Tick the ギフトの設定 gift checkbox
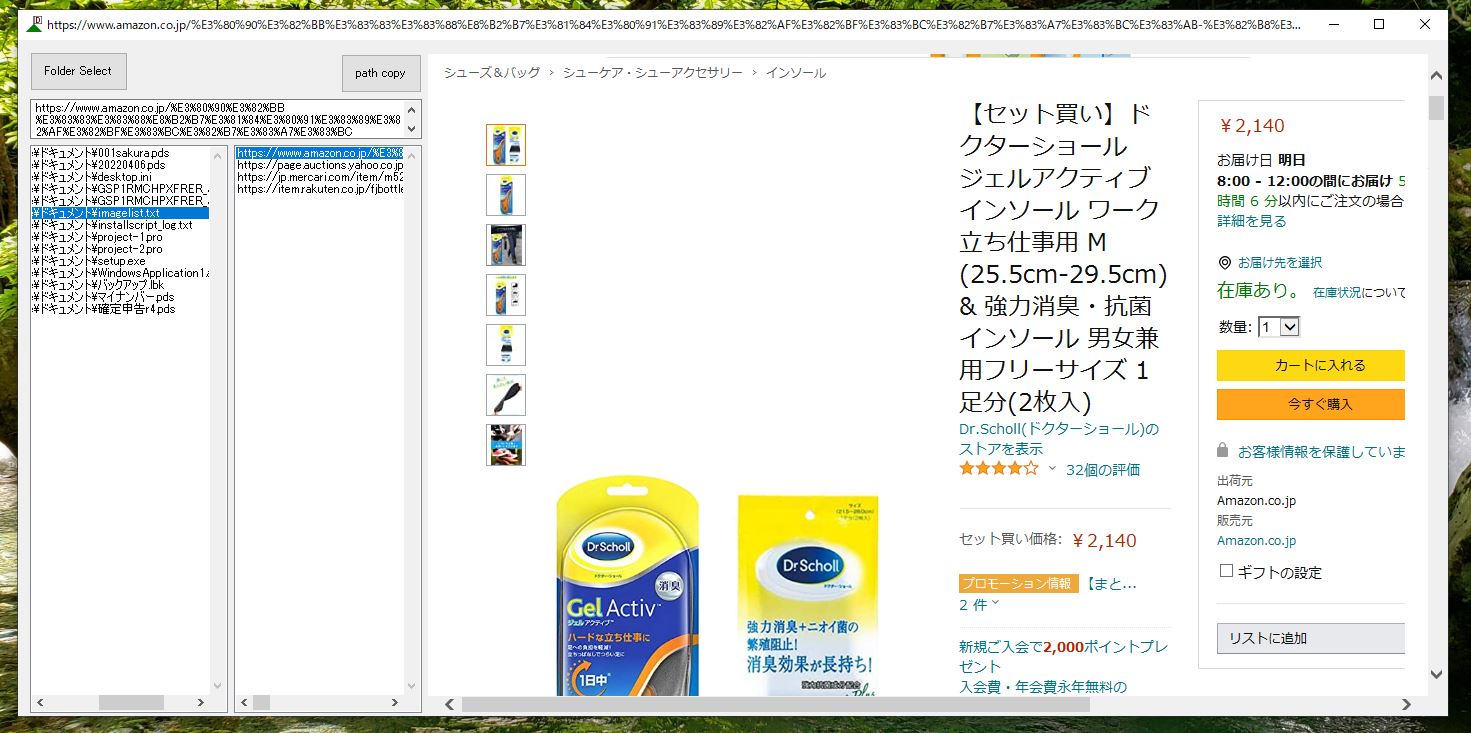This screenshot has height=733, width=1471. 1226,571
